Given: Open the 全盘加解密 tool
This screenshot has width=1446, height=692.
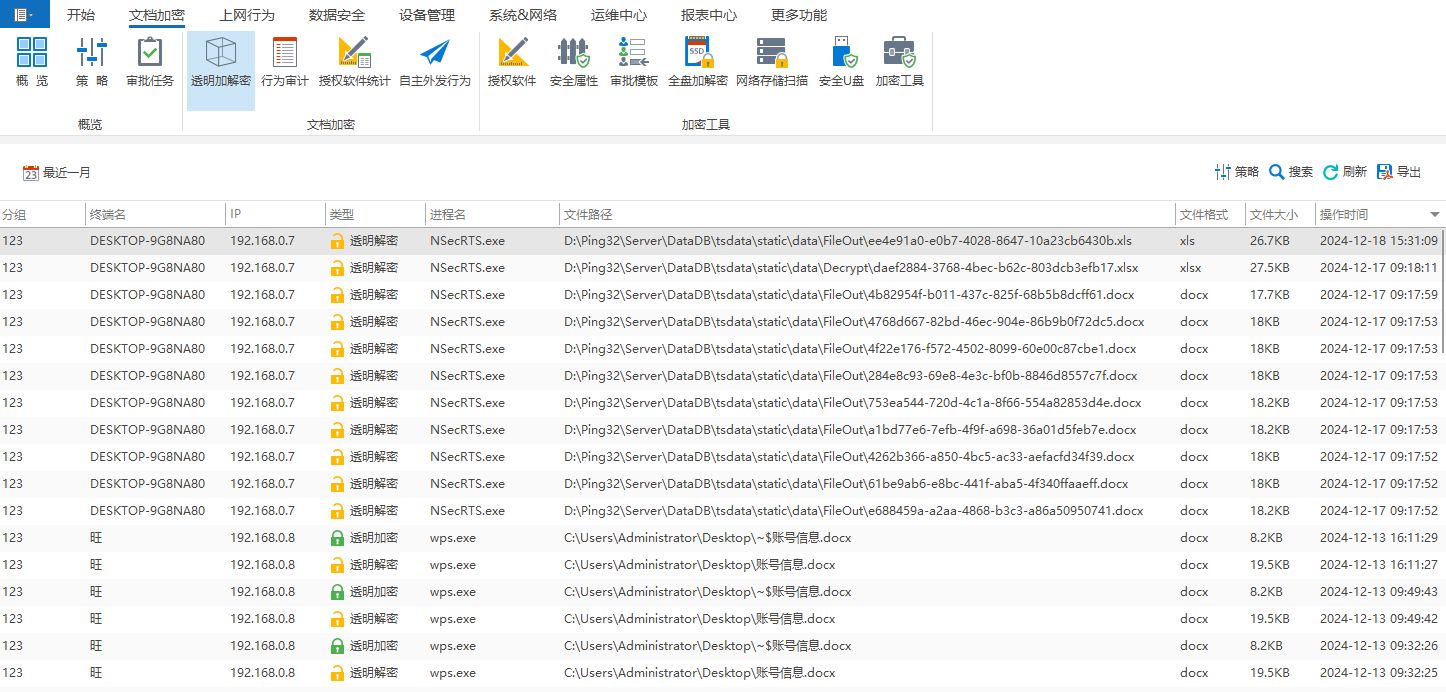Looking at the screenshot, I should click(697, 62).
